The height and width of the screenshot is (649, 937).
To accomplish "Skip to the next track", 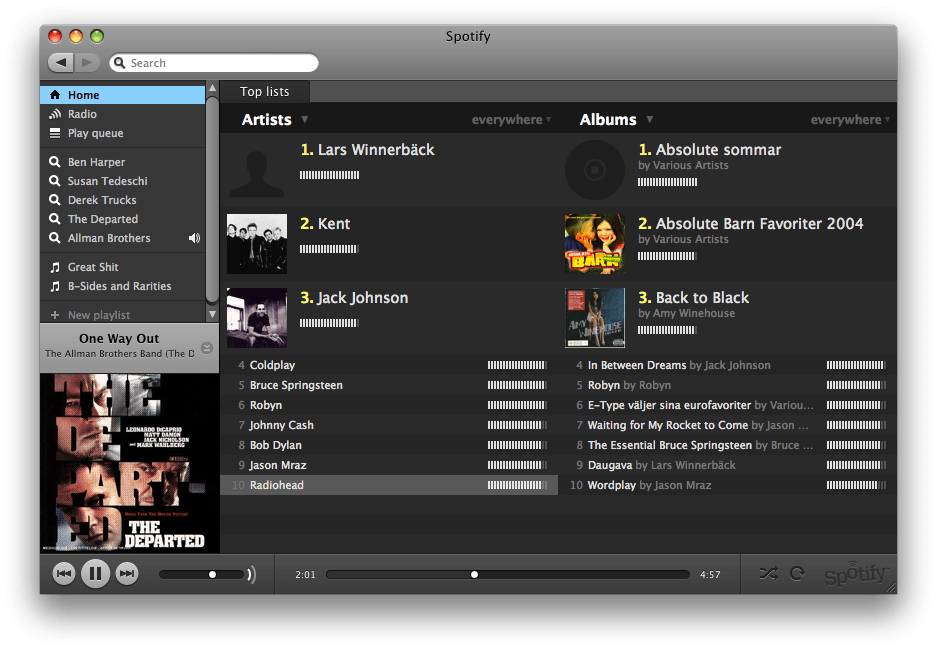I will click(127, 574).
